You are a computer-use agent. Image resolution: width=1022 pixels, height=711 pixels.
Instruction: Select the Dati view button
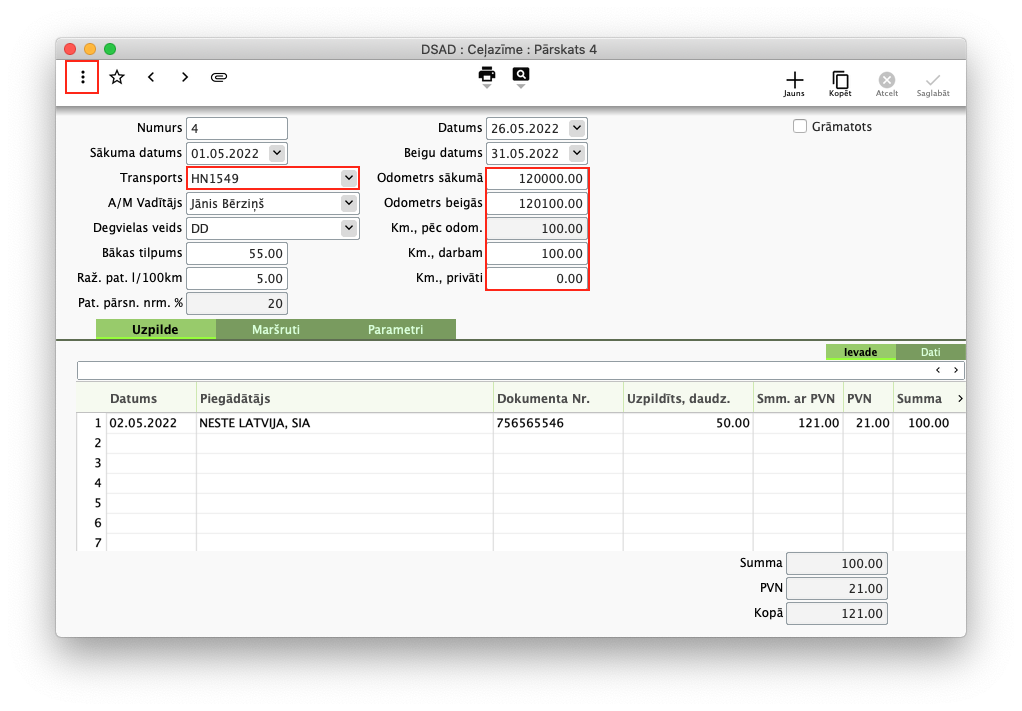930,352
